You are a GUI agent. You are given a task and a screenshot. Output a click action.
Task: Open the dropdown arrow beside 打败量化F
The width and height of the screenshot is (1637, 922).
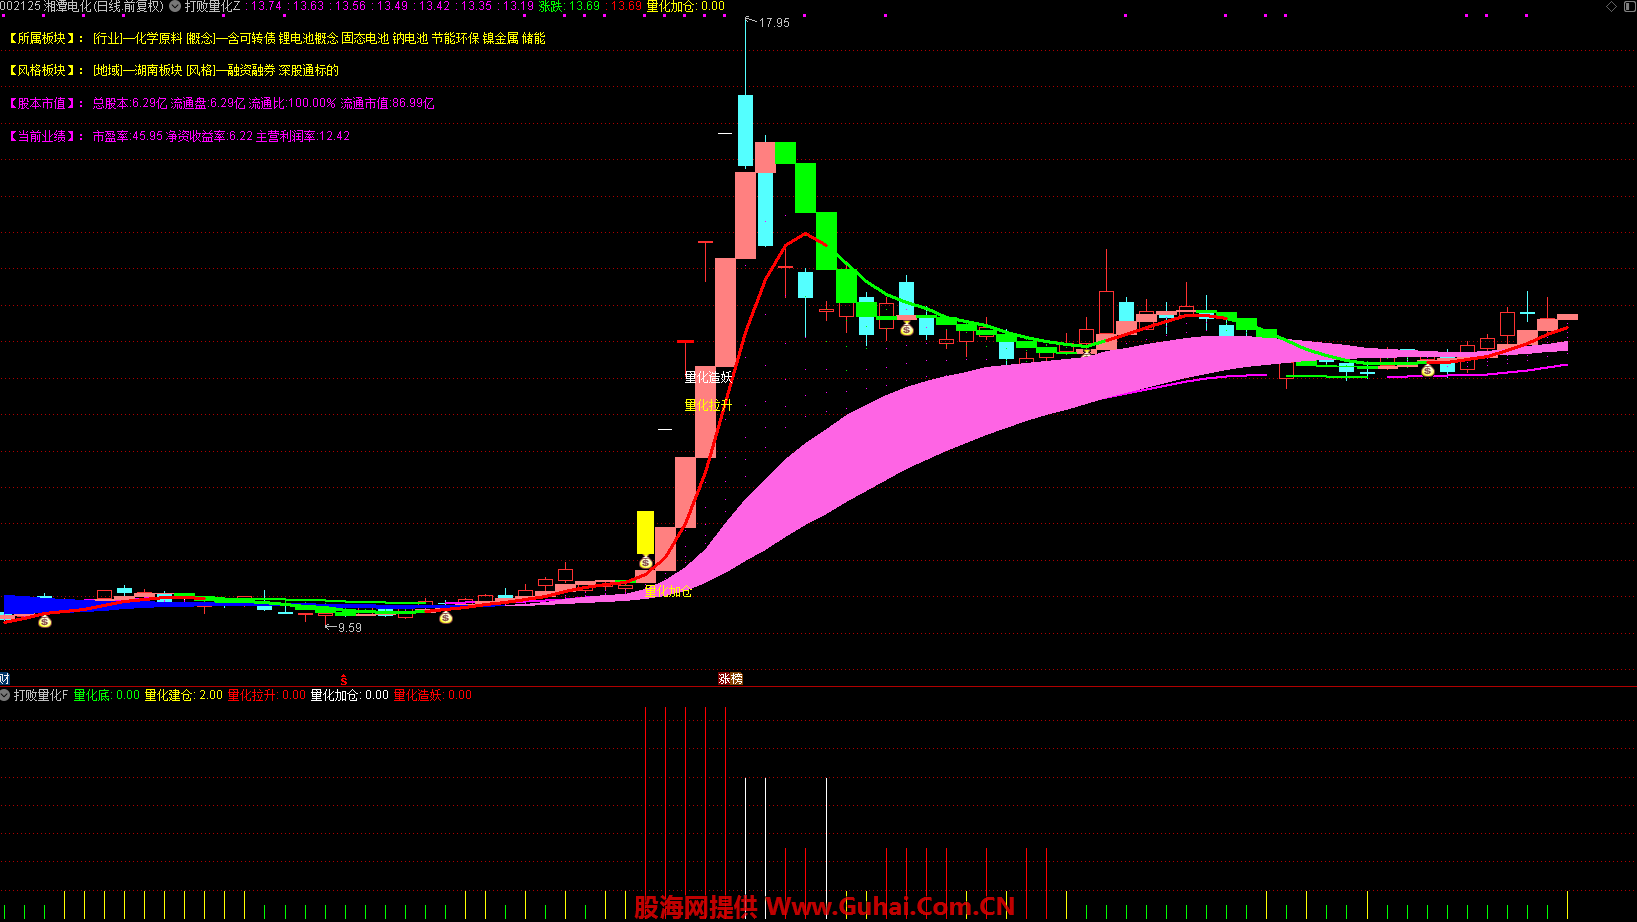[x=5, y=695]
